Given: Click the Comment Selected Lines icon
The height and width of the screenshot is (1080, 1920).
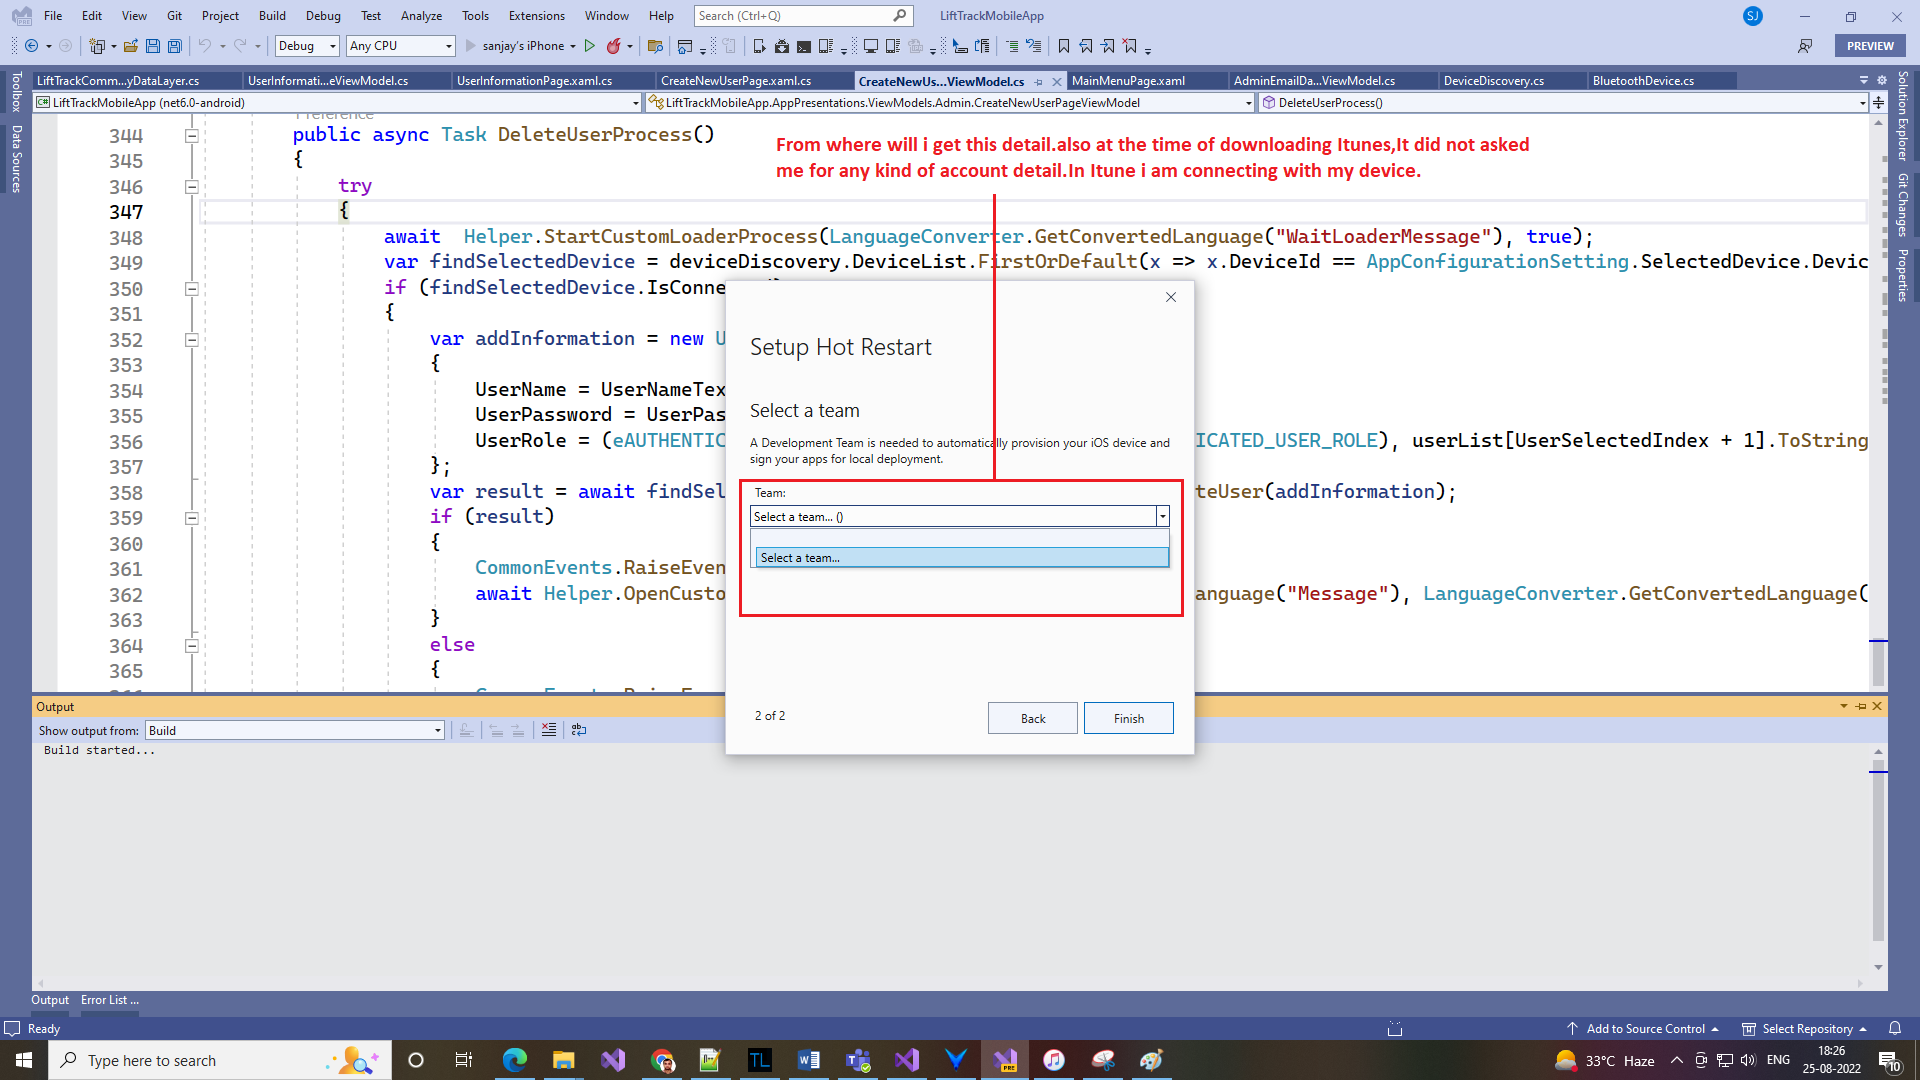Looking at the screenshot, I should pos(1012,46).
